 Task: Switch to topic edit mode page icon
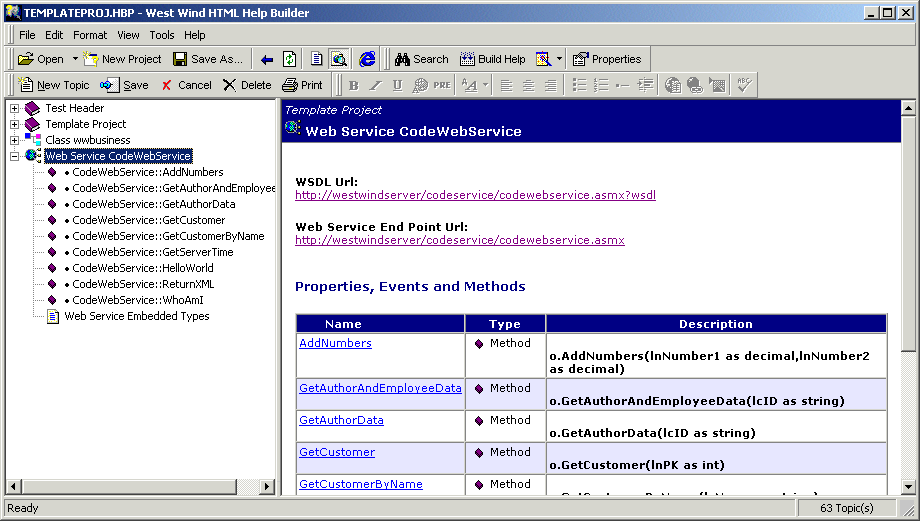click(317, 59)
